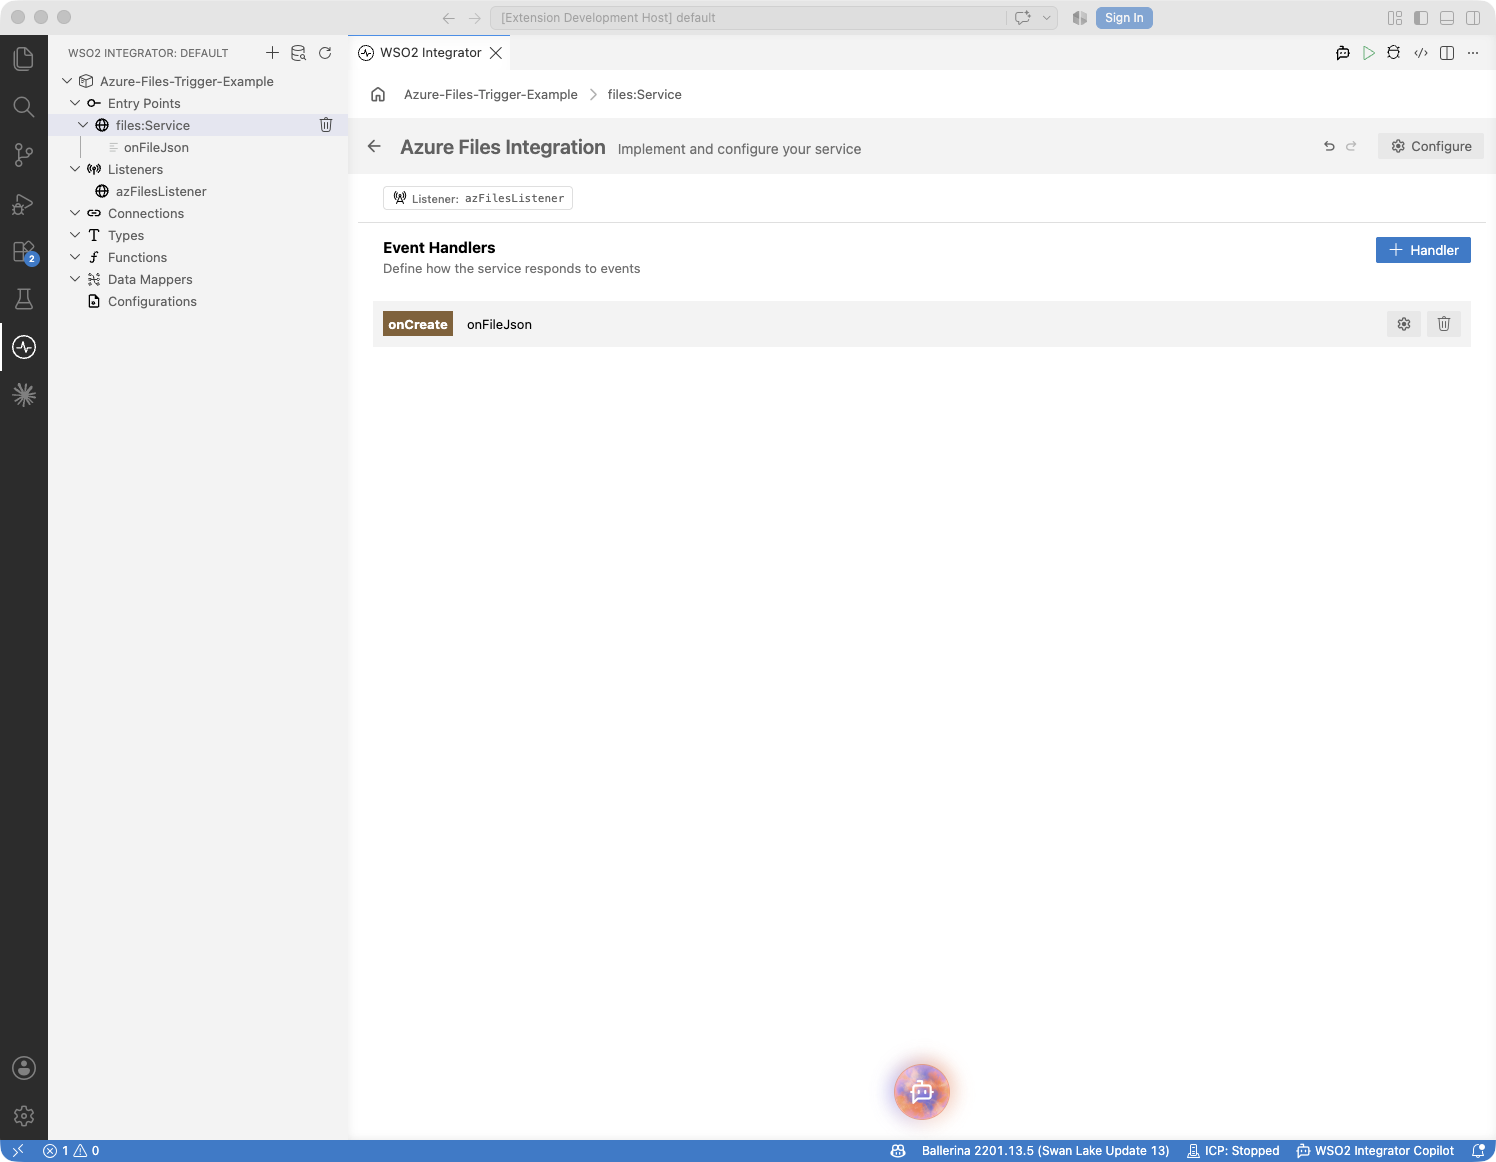
Task: Collapse the Entry Points section
Action: click(75, 103)
